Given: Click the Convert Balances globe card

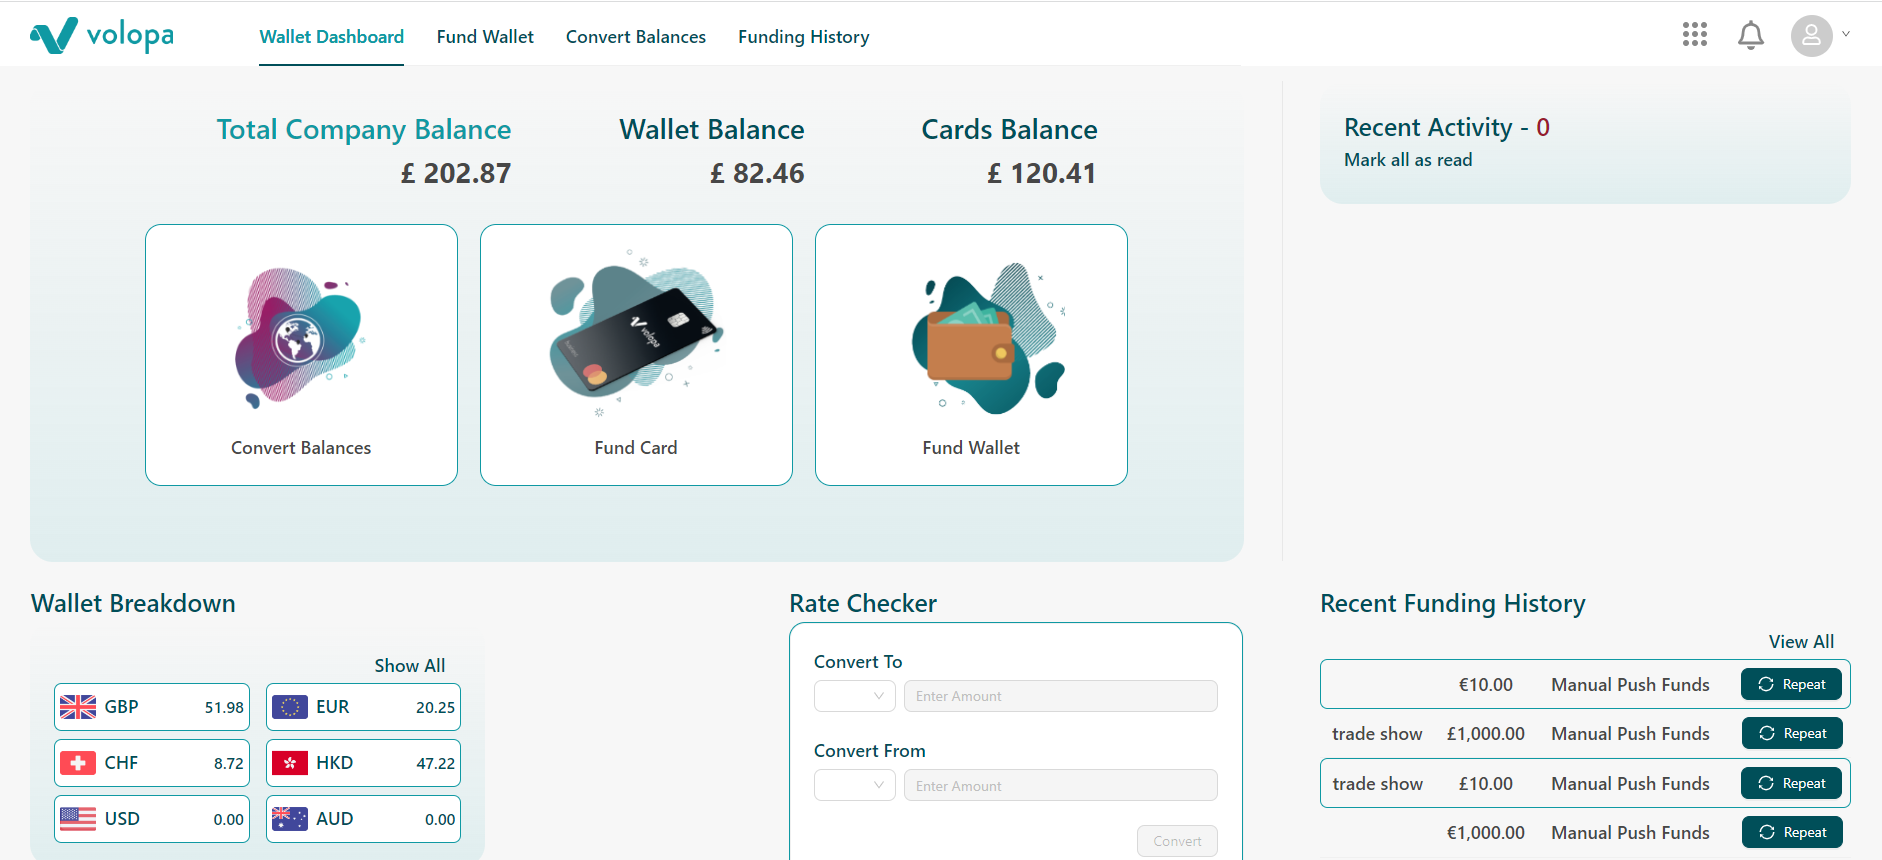Looking at the screenshot, I should pos(301,355).
